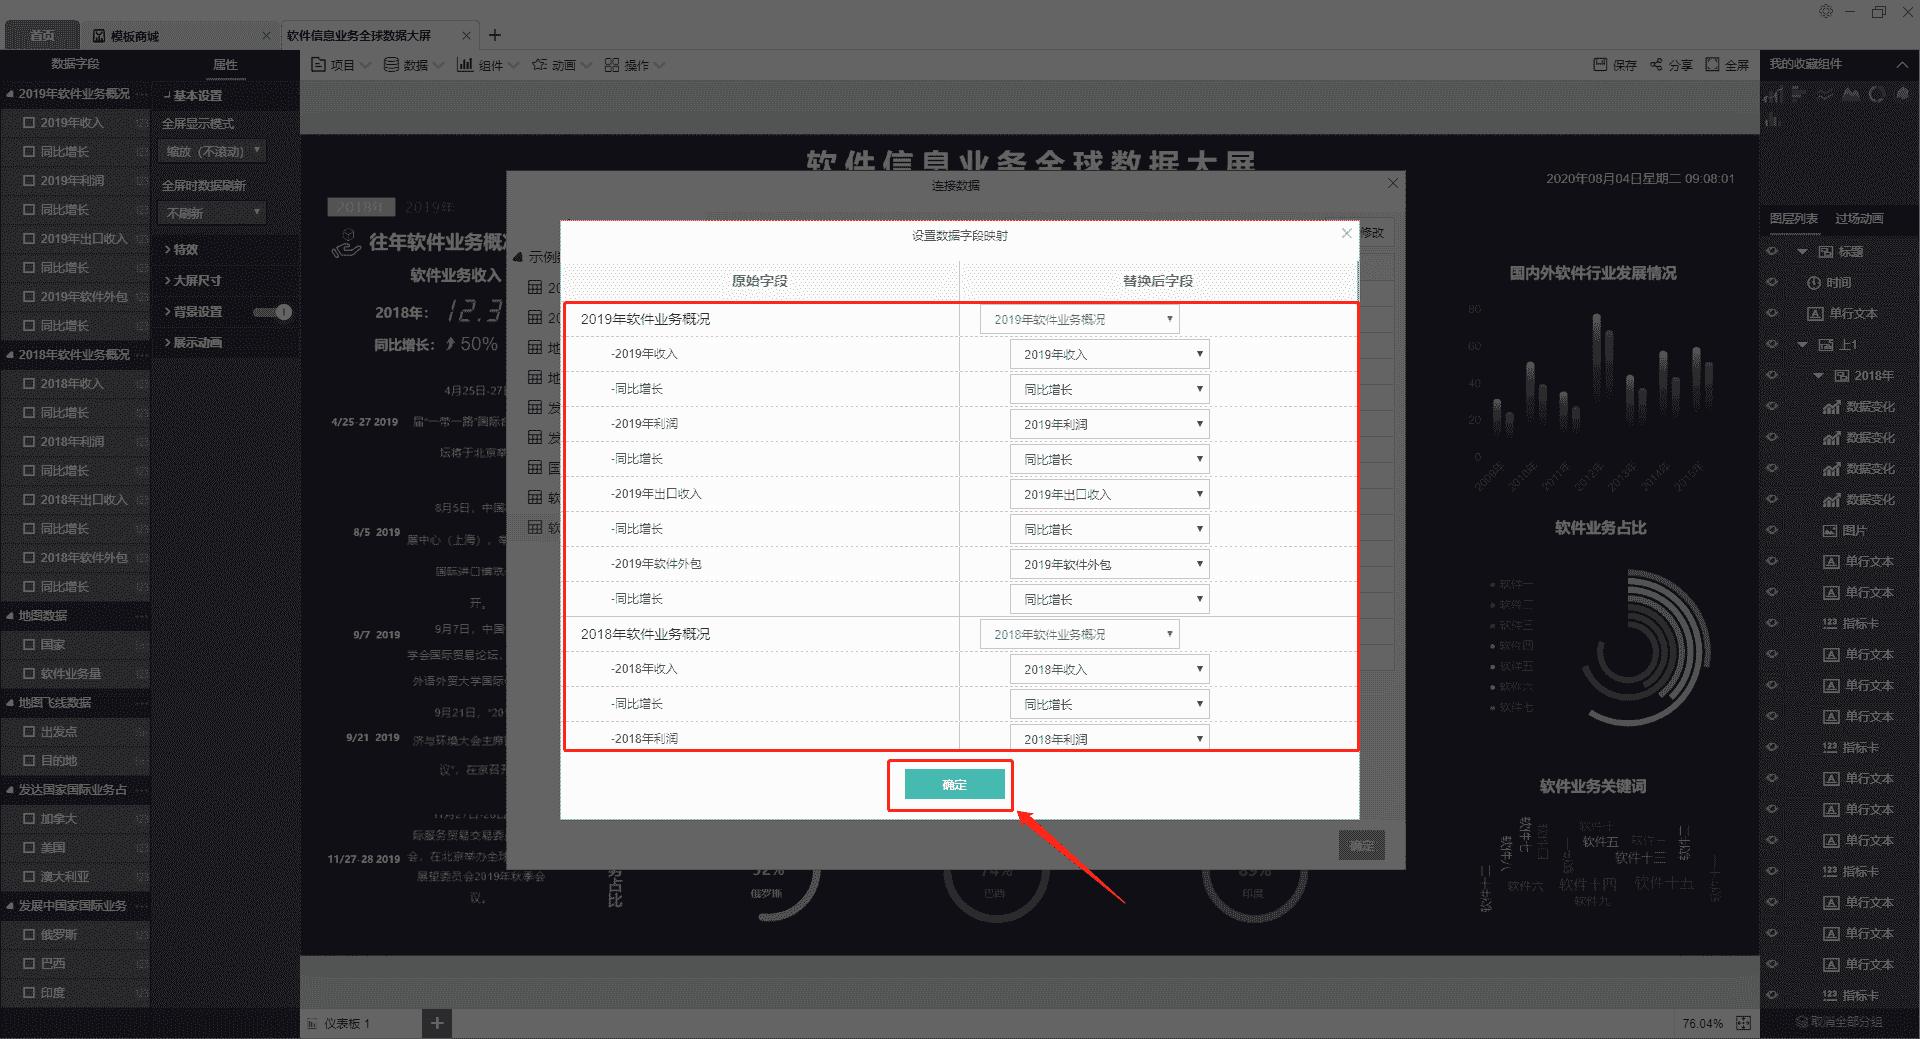The width and height of the screenshot is (1920, 1039).
Task: Toggle the 背景设置 switch
Action: [272, 312]
